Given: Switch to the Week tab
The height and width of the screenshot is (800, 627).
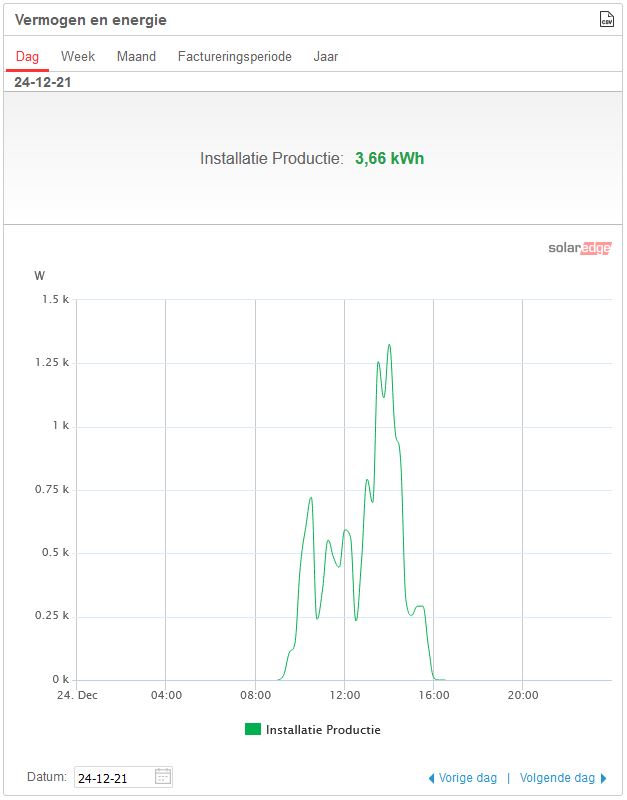Looking at the screenshot, I should pyautogui.click(x=78, y=57).
